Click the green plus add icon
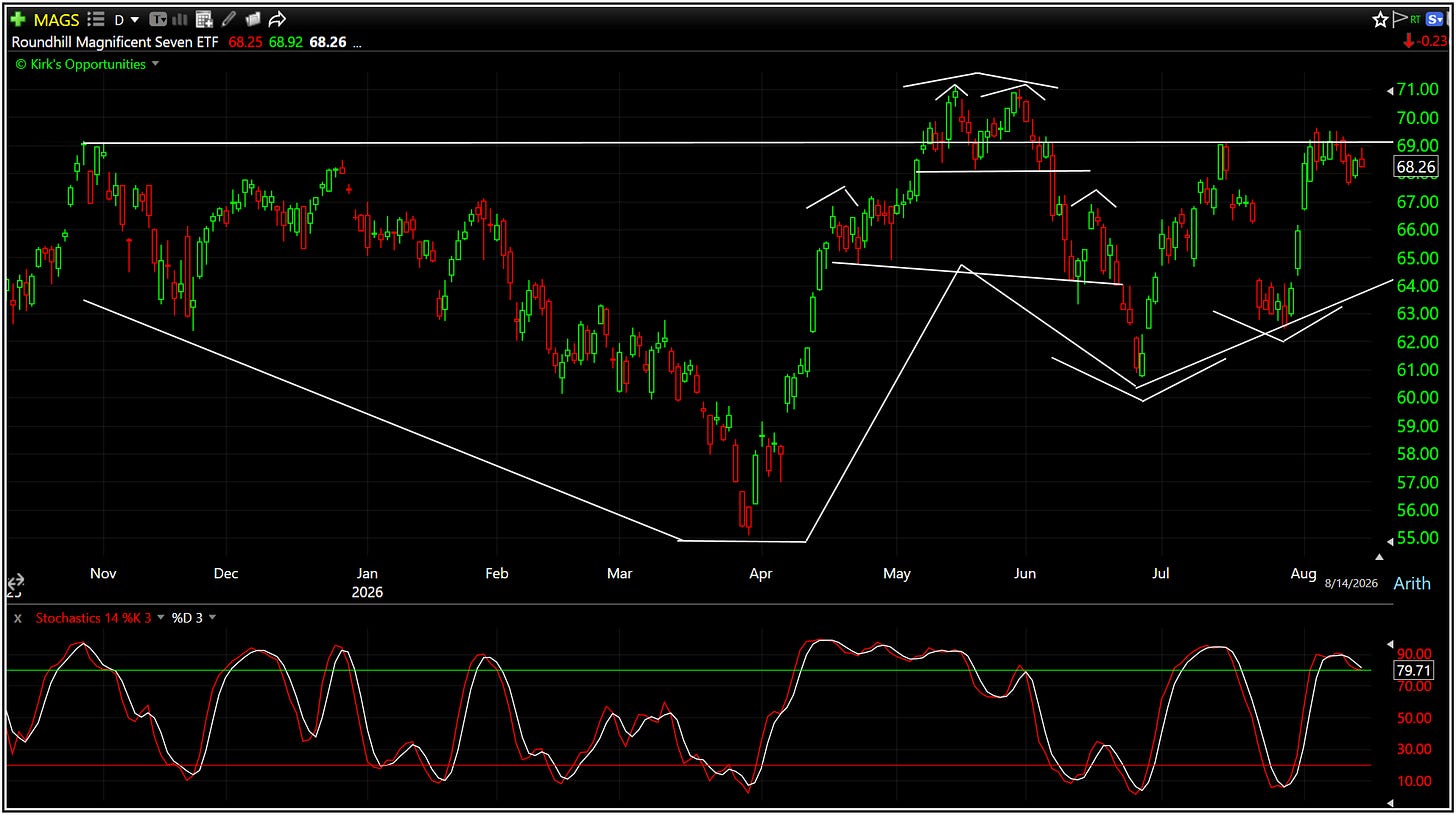 click(18, 19)
